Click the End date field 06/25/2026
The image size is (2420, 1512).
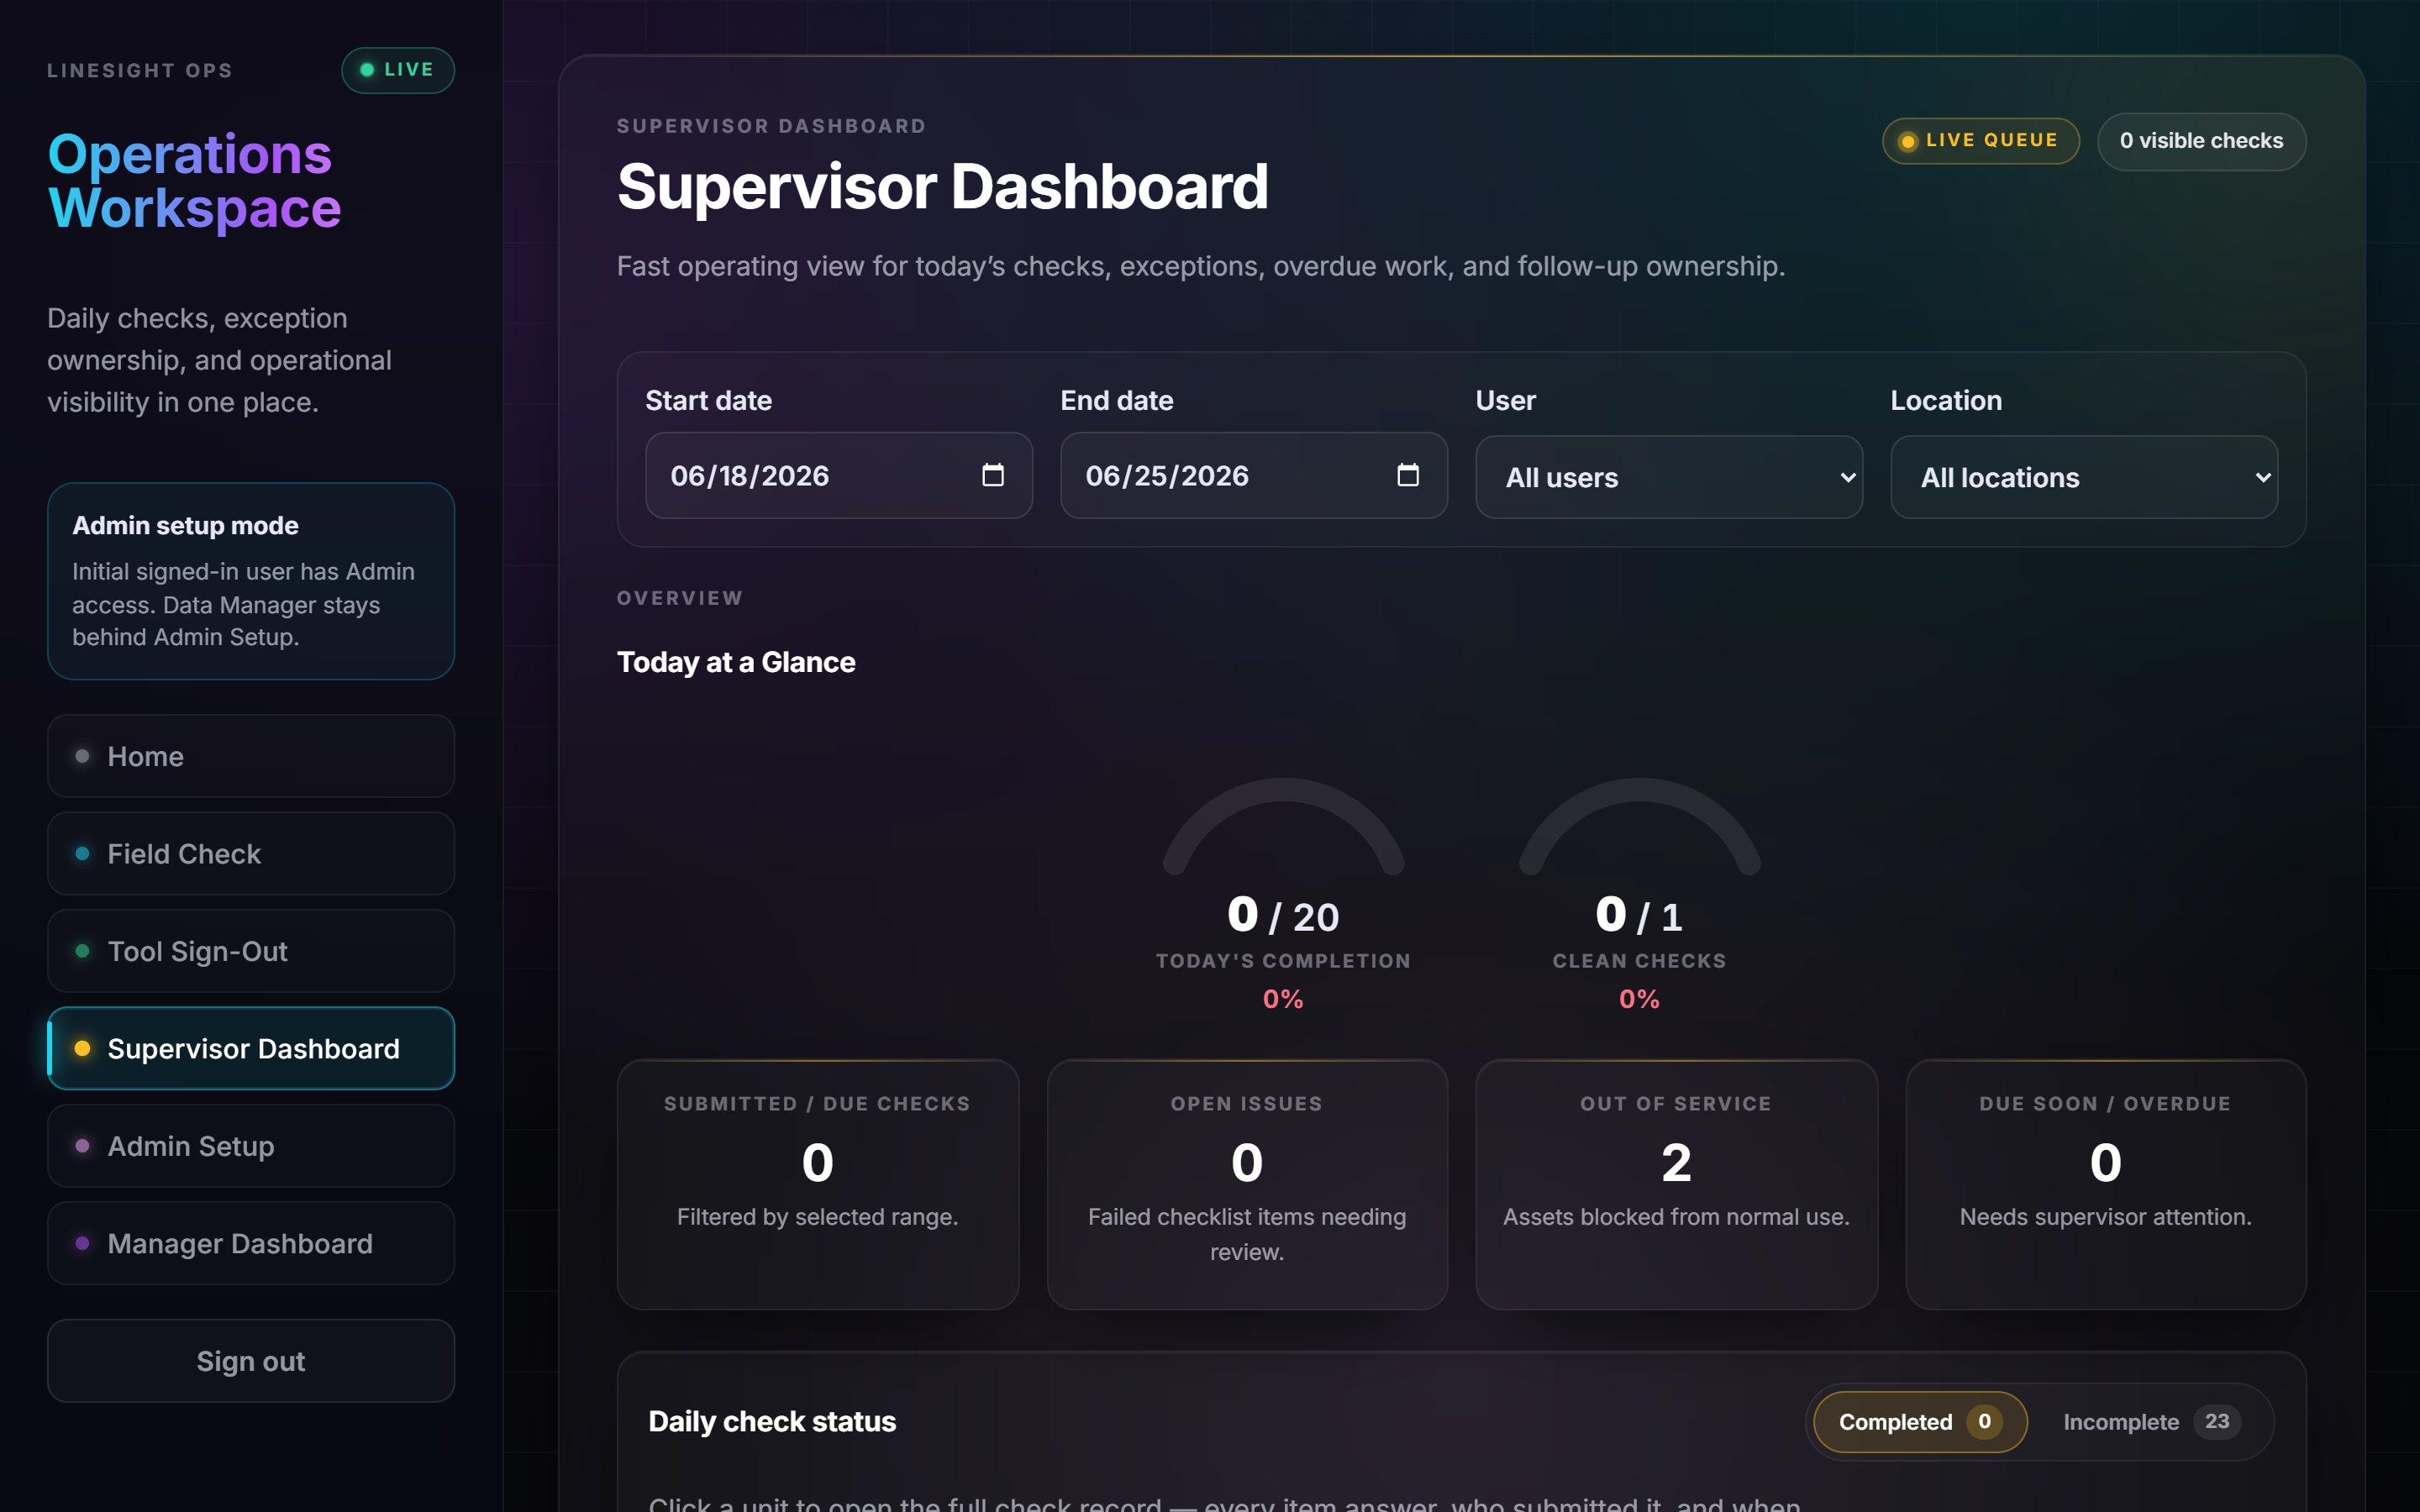pos(1254,475)
